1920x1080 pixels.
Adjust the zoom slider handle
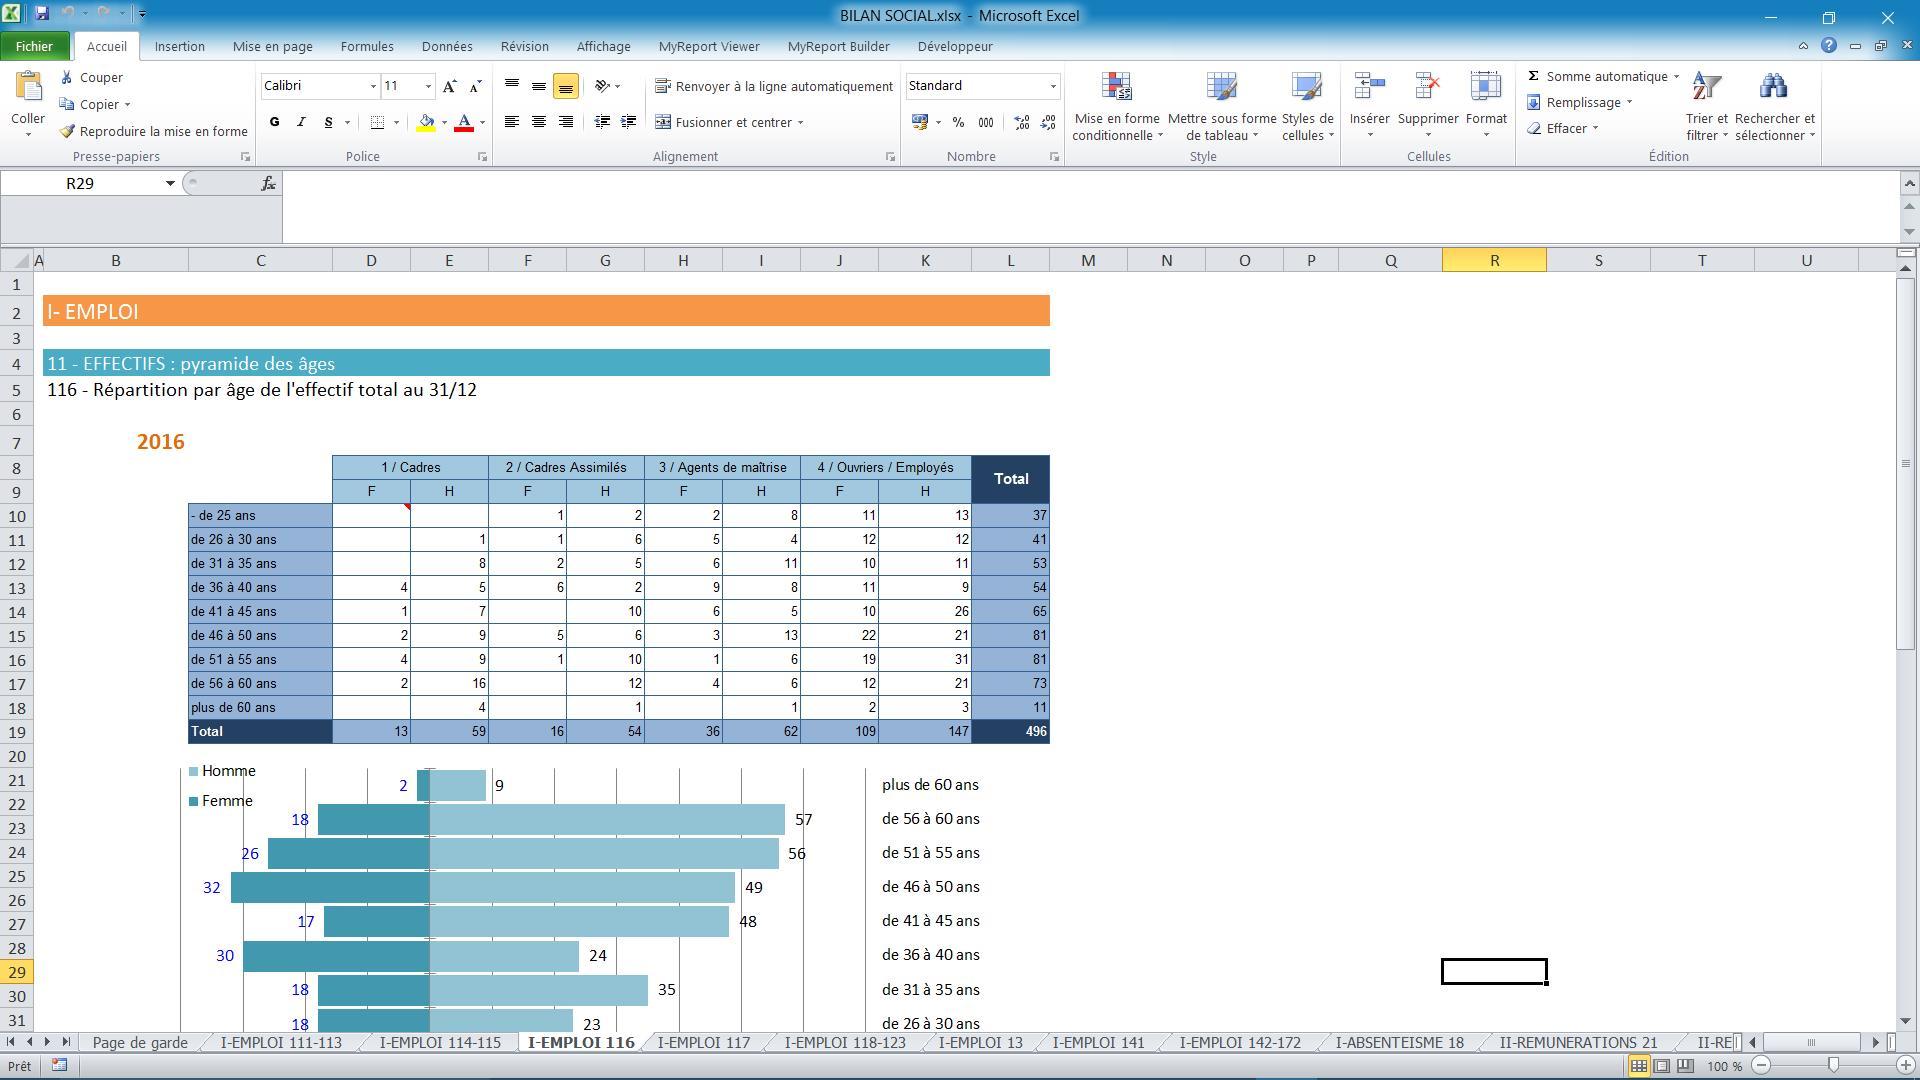point(1833,1066)
